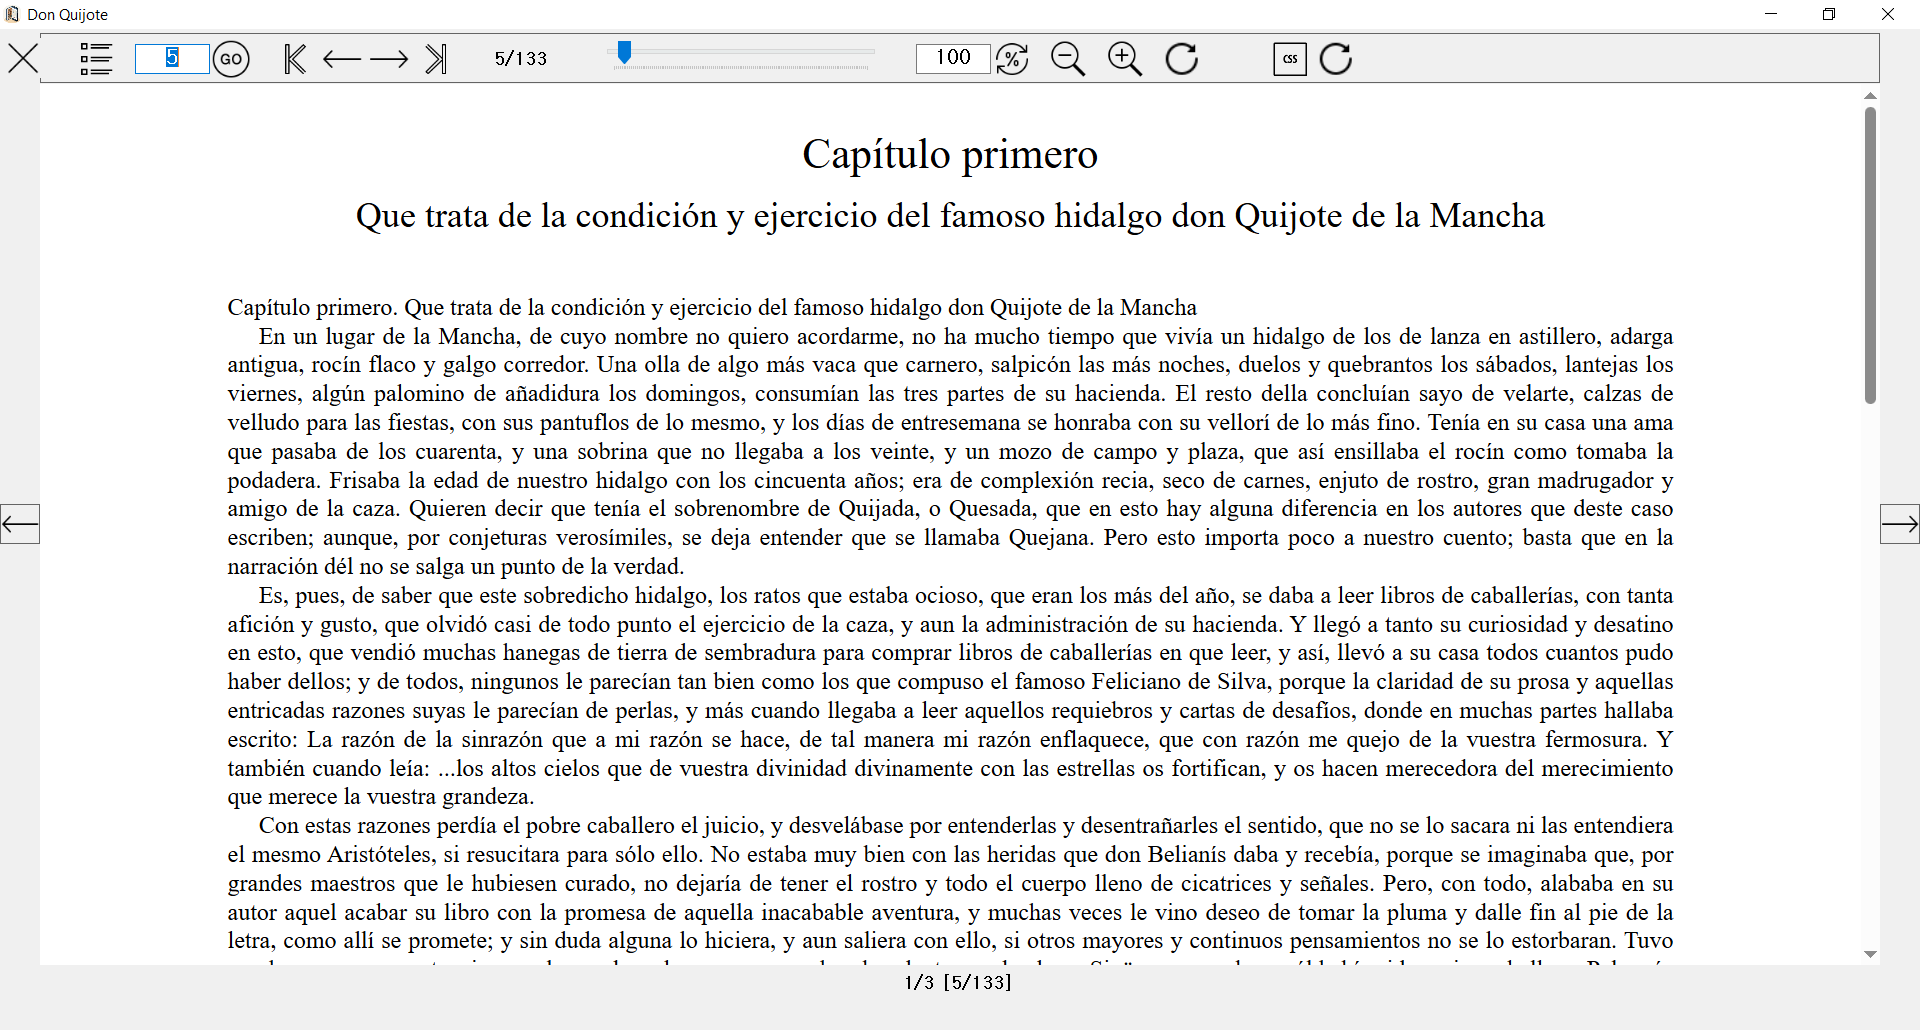Click the zoom percentage field showing 100
Image resolution: width=1920 pixels, height=1030 pixels.
pos(952,59)
